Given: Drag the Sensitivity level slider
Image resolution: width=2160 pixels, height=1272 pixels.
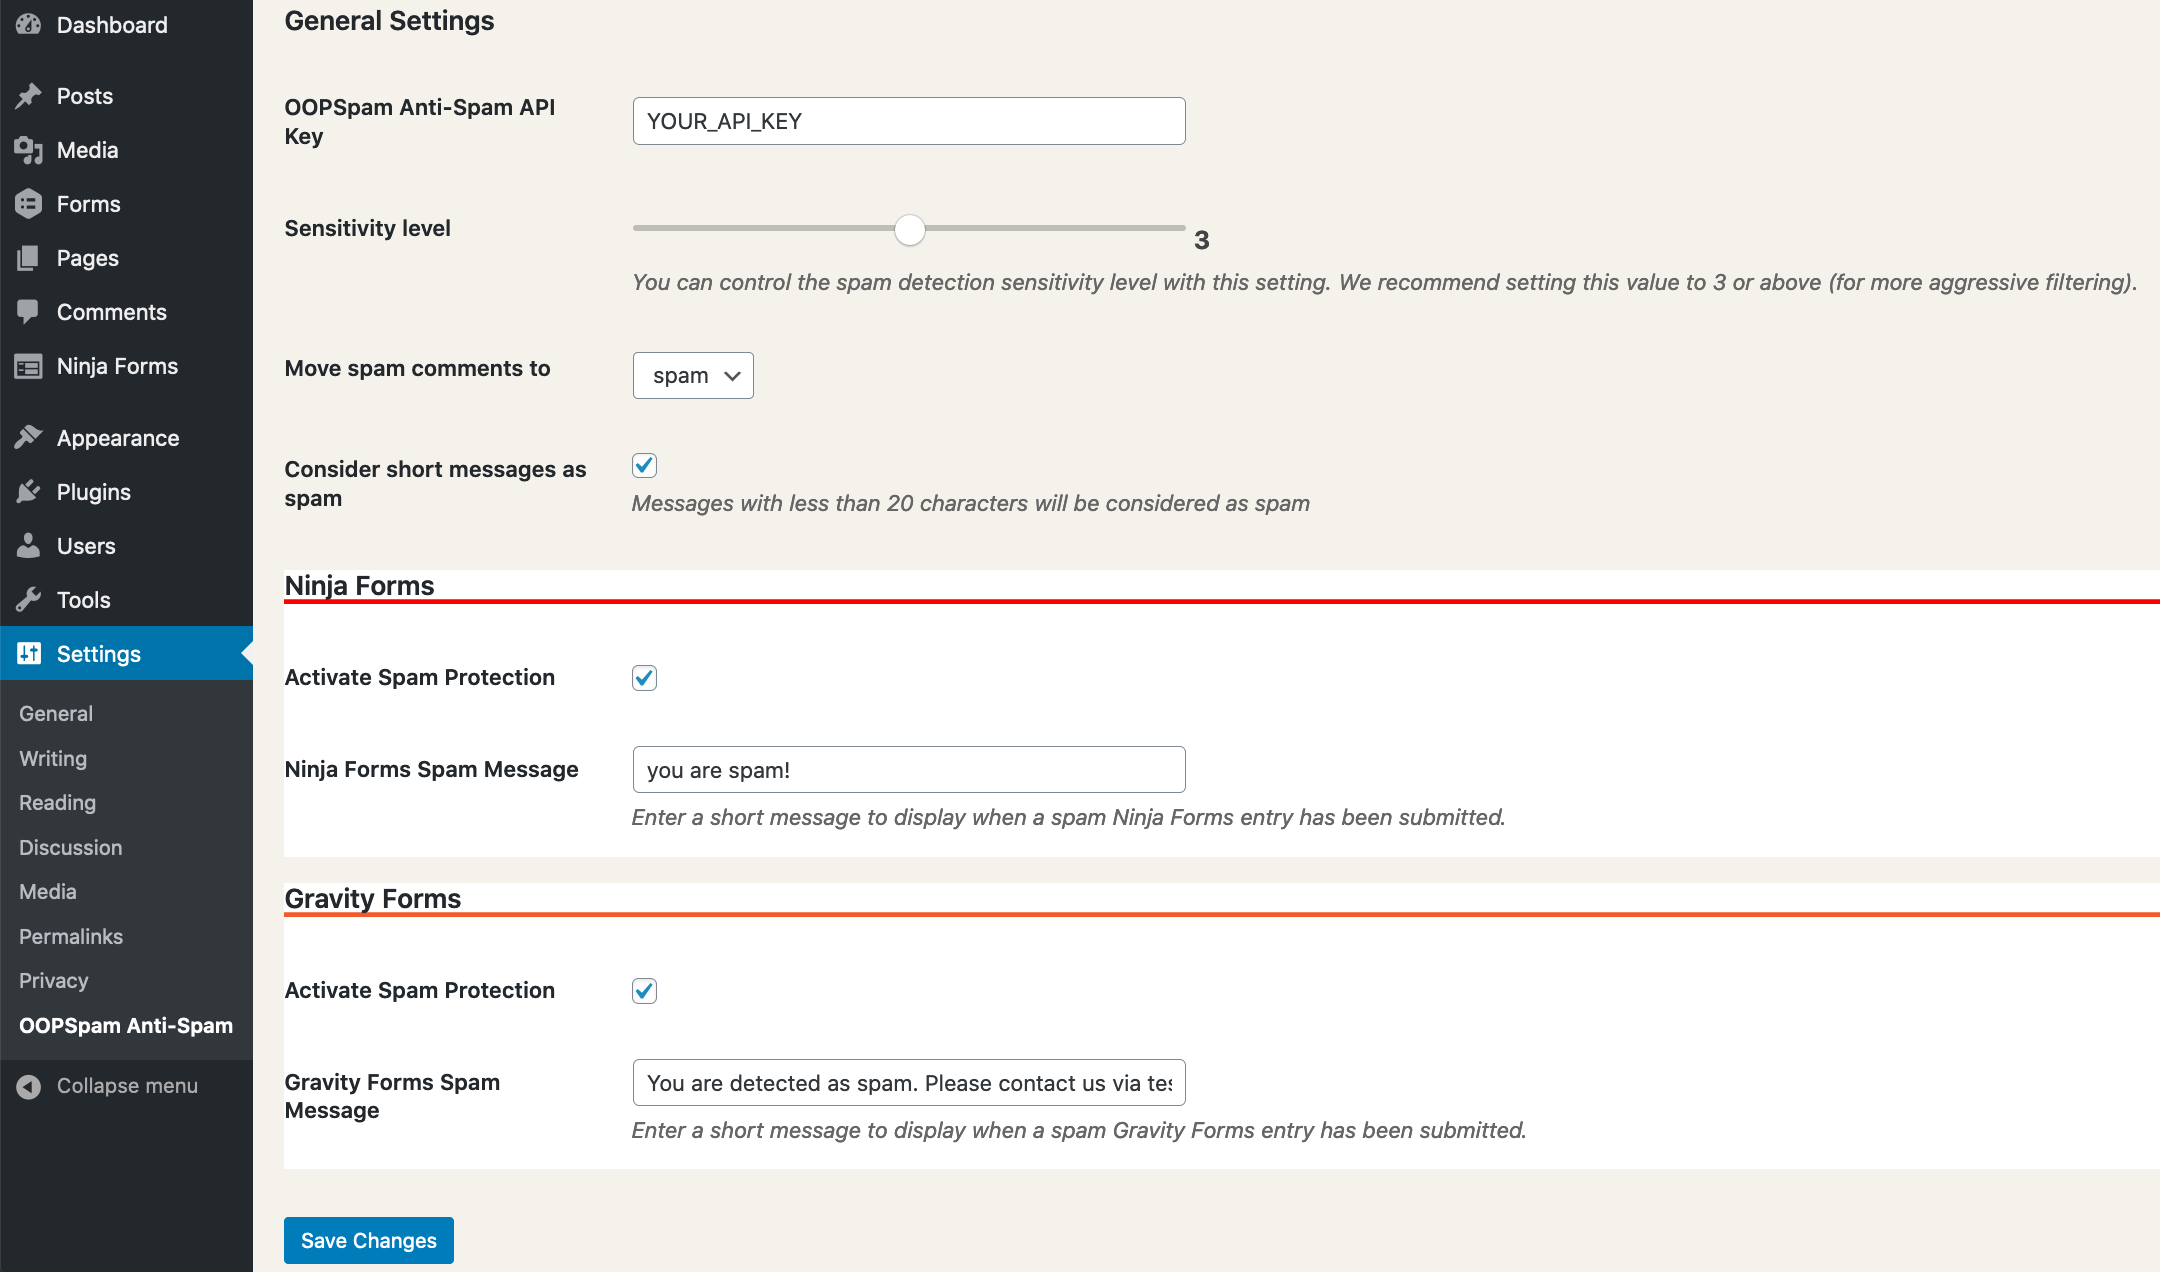Looking at the screenshot, I should click(x=908, y=229).
